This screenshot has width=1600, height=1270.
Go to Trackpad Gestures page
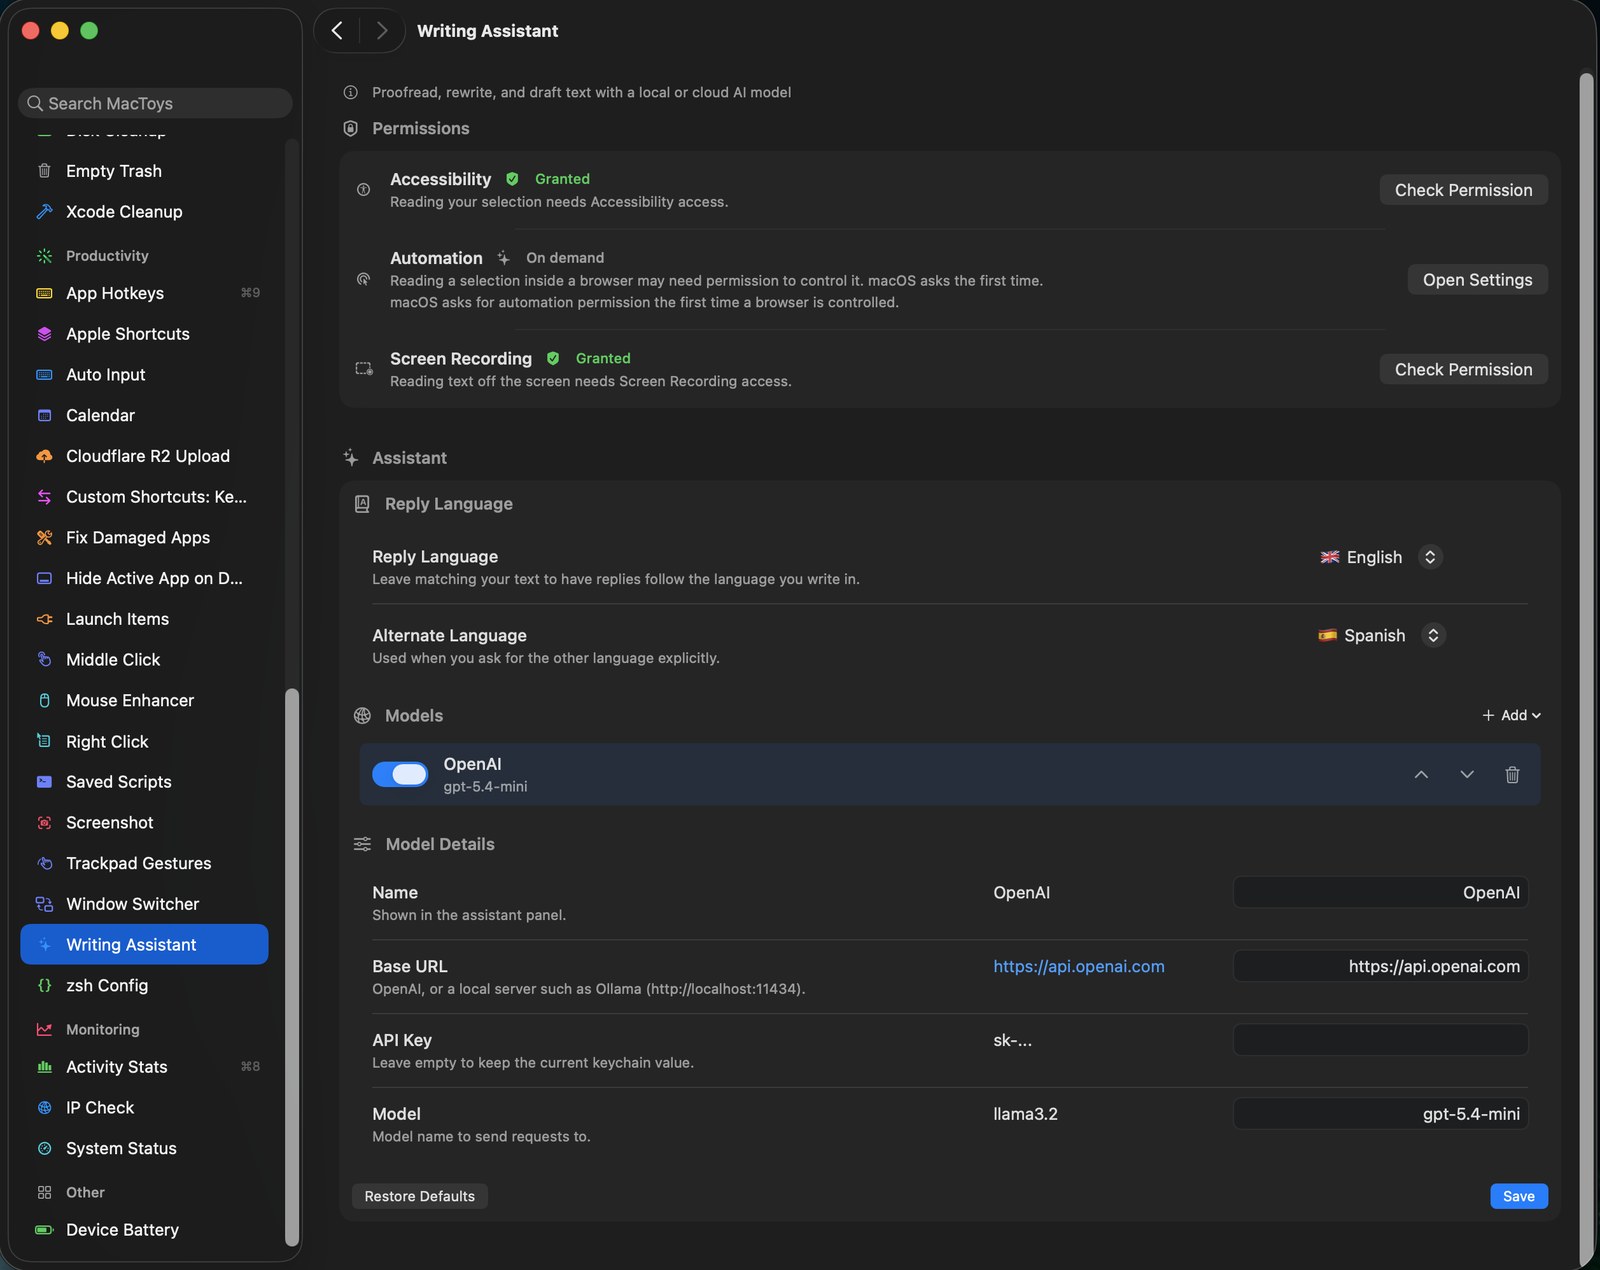144,863
